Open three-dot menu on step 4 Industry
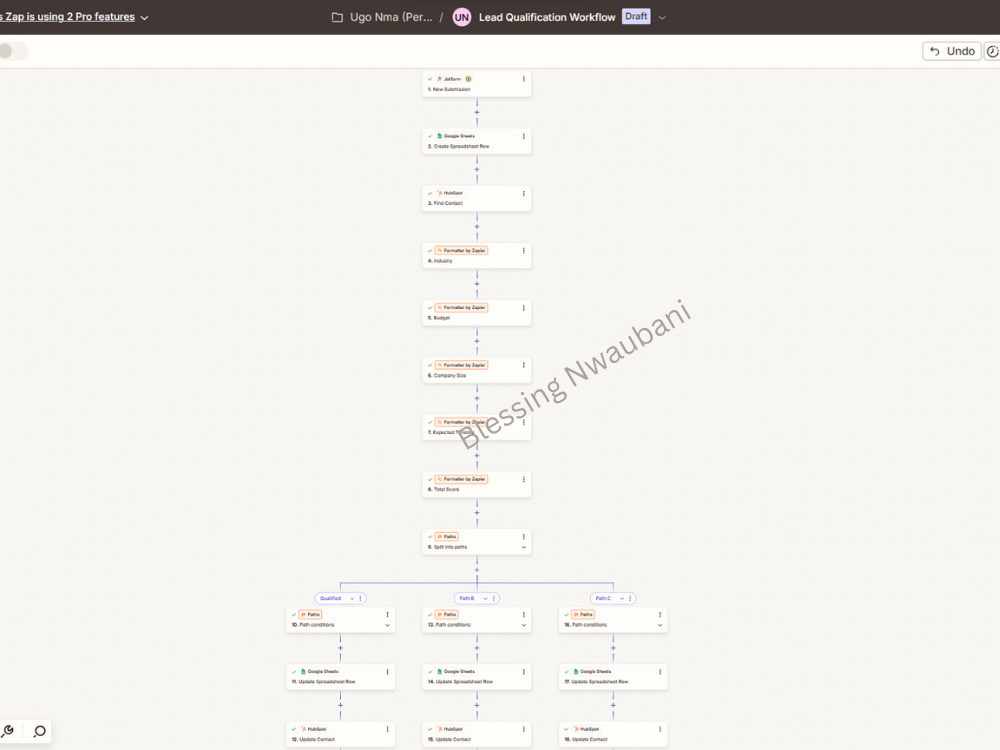Image resolution: width=1000 pixels, height=750 pixels. [x=524, y=251]
